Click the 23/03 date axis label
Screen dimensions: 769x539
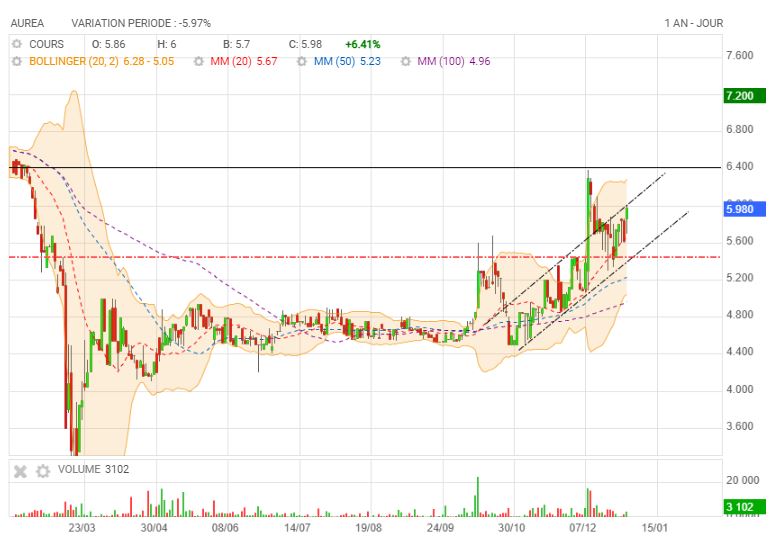click(82, 528)
